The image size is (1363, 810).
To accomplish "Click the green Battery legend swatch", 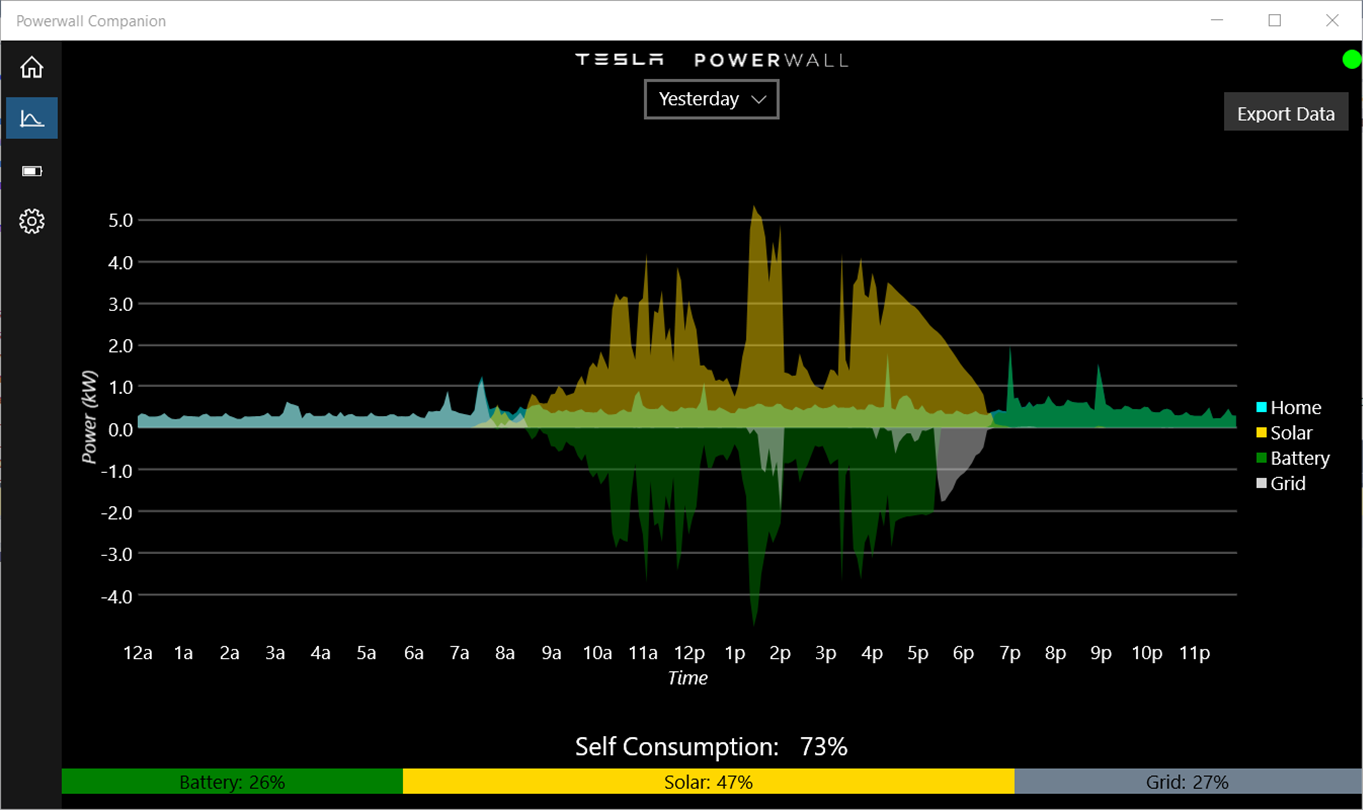I will [1262, 458].
